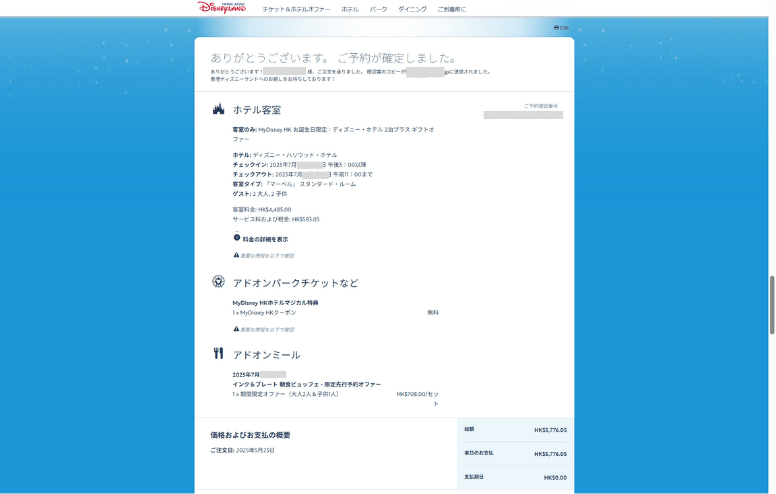Open the ご到着前に menu
The width and height of the screenshot is (776, 494).
(x=451, y=9)
